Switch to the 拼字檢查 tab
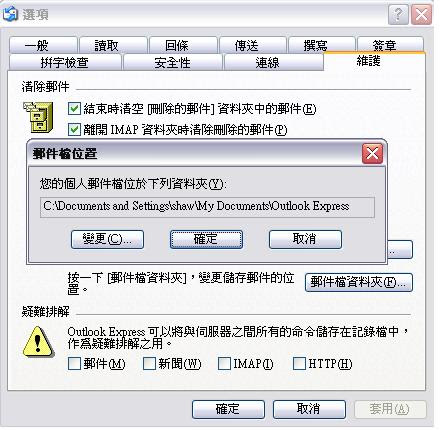Screen dimensions: 440x430 click(x=65, y=62)
